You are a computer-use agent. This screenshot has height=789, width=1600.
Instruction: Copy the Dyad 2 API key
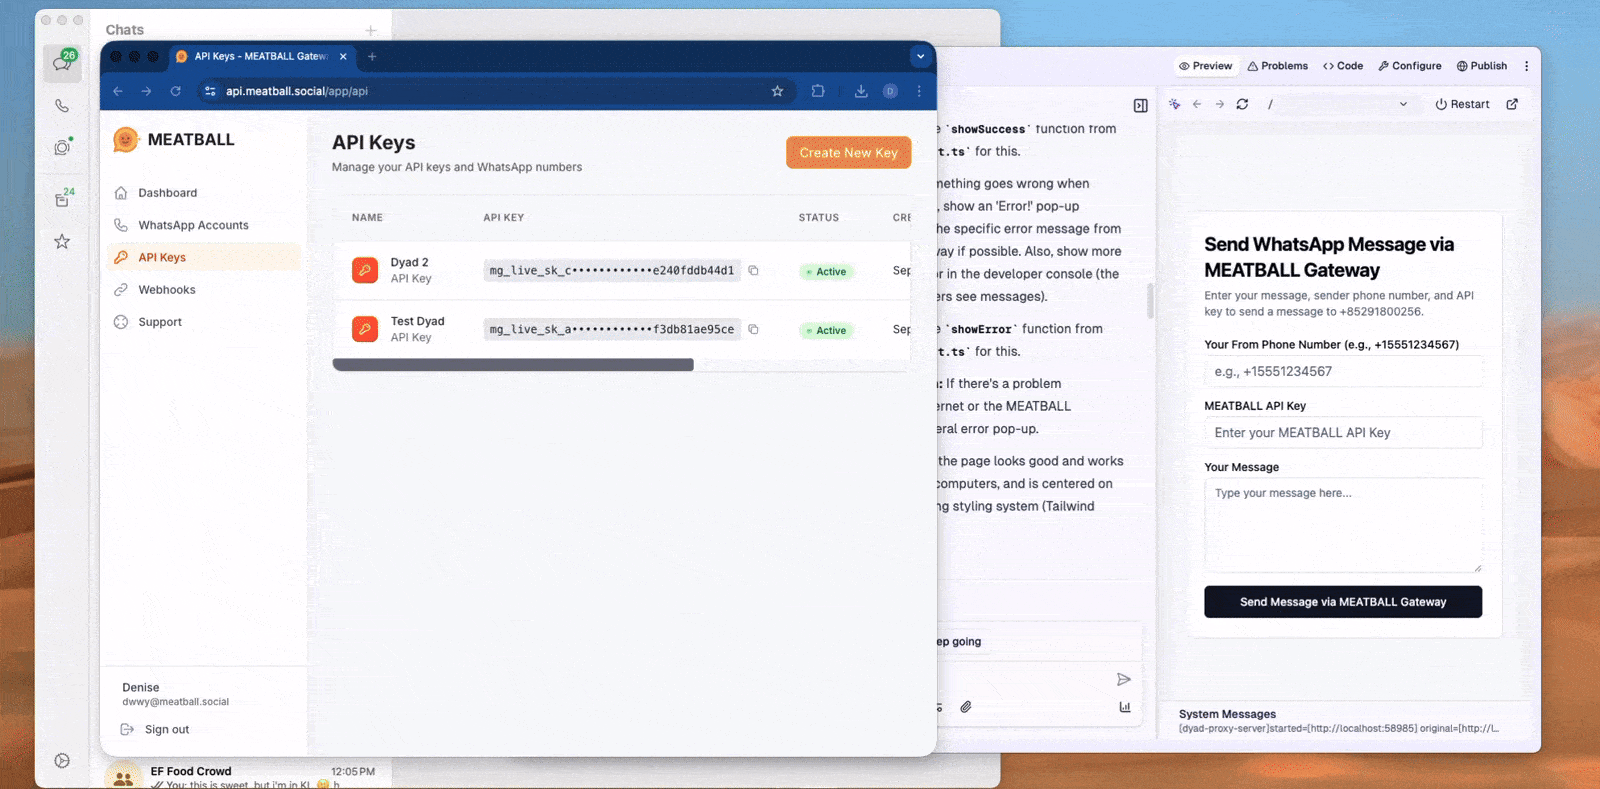pyautogui.click(x=753, y=270)
